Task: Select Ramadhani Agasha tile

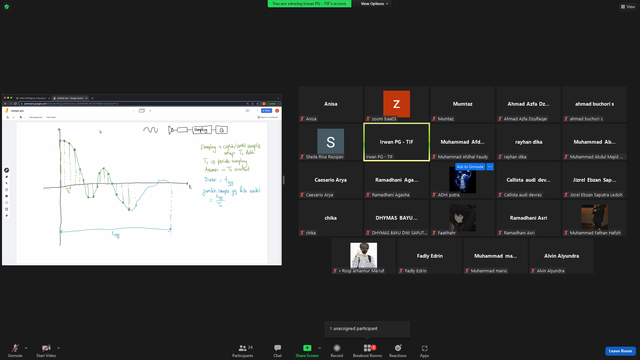Action: 396,180
